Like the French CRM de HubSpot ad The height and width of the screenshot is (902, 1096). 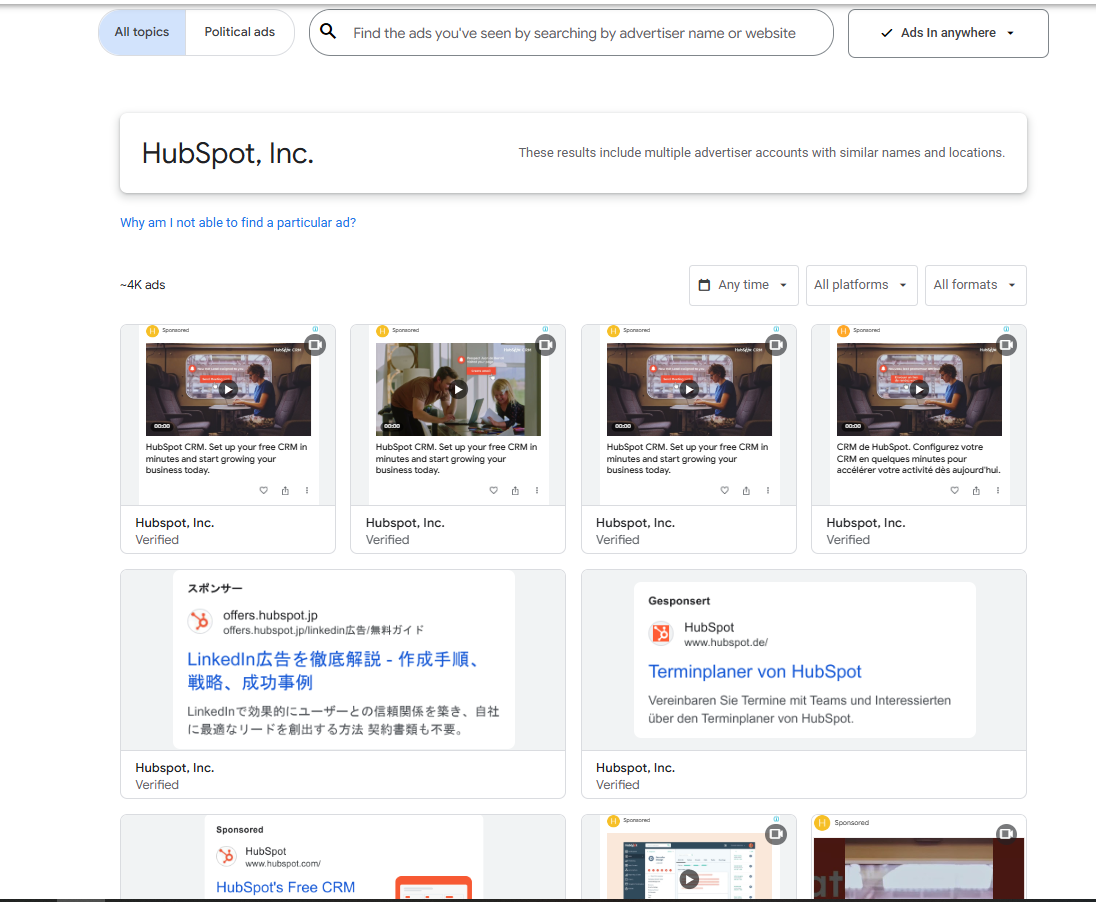coord(954,490)
